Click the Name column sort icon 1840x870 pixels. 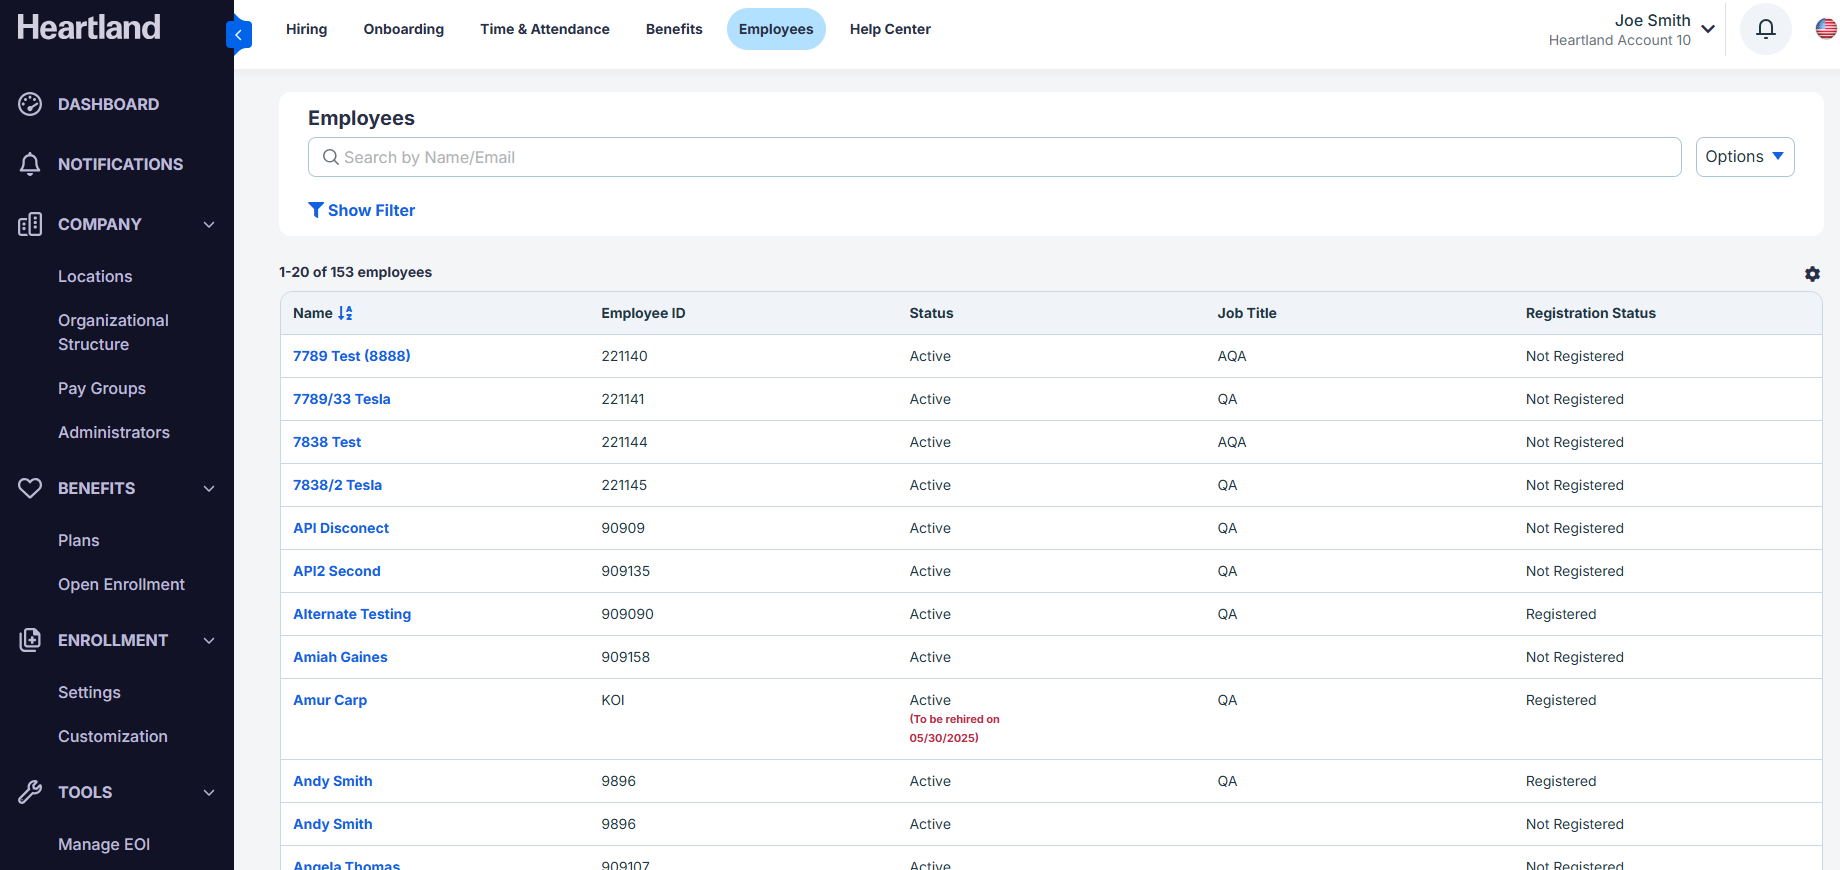tap(345, 313)
